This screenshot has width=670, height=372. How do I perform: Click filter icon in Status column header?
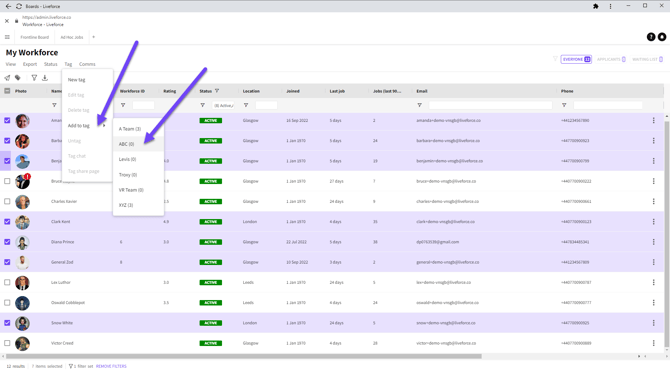[217, 91]
